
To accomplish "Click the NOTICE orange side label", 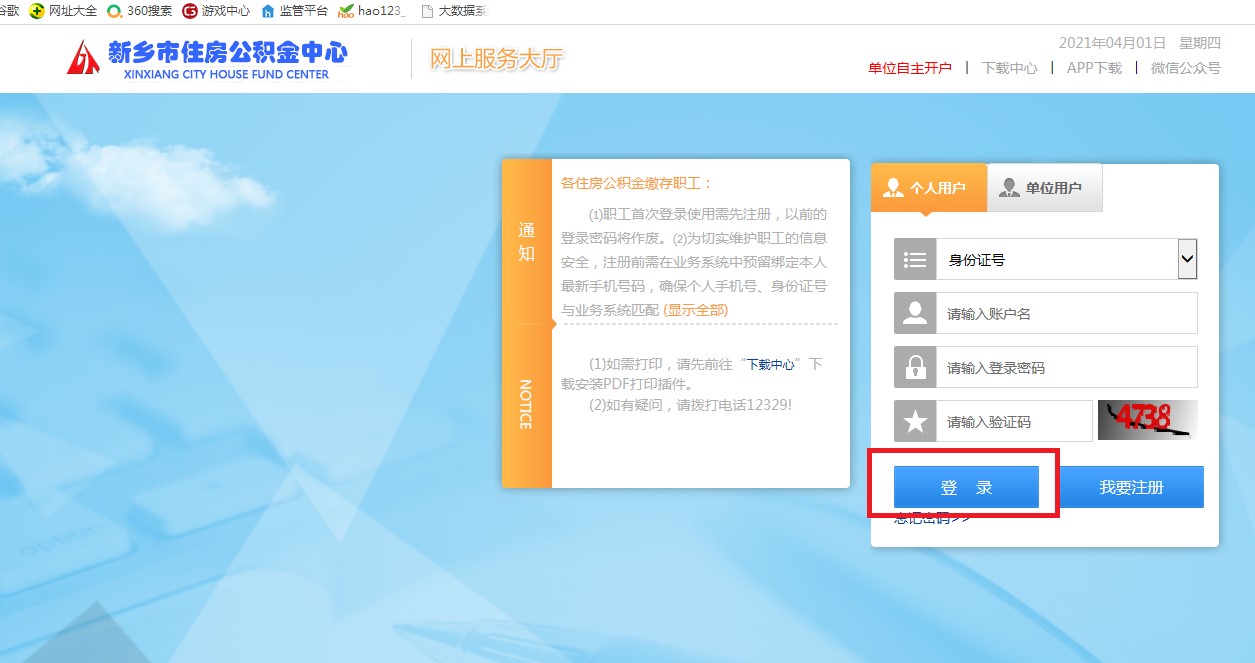I will 526,404.
